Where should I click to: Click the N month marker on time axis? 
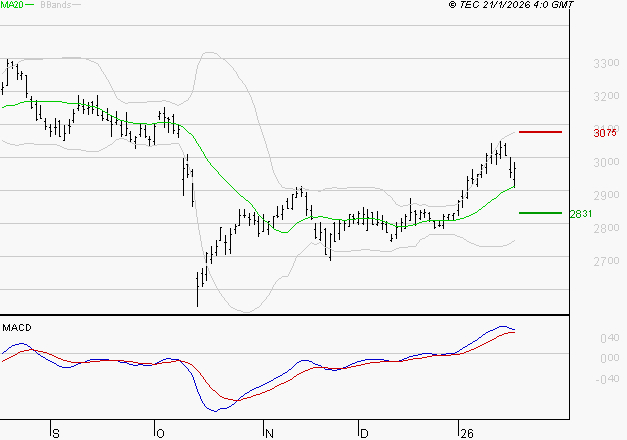pyautogui.click(x=269, y=434)
